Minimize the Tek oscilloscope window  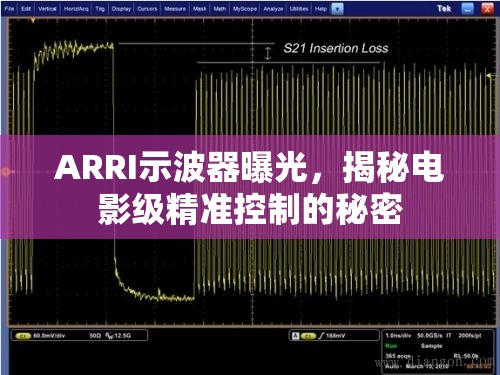467,9
